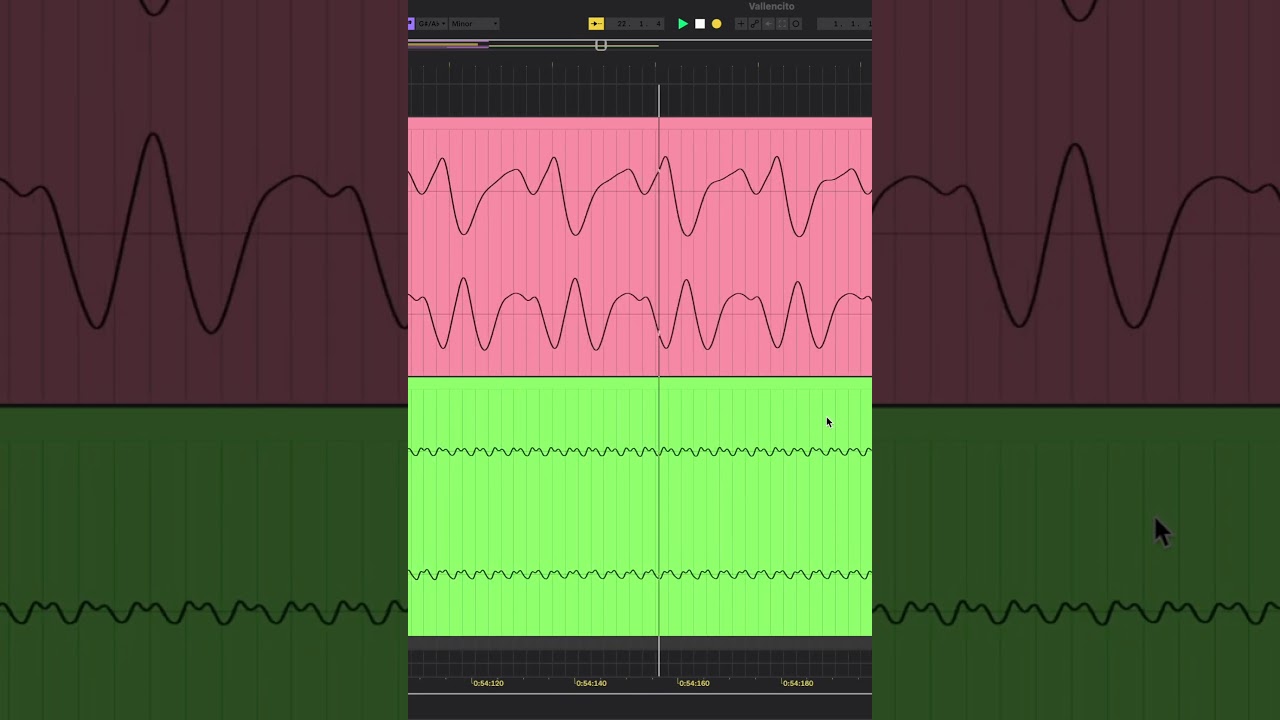Toggle the purple scale mode button
The width and height of the screenshot is (1280, 720).
[x=411, y=24]
